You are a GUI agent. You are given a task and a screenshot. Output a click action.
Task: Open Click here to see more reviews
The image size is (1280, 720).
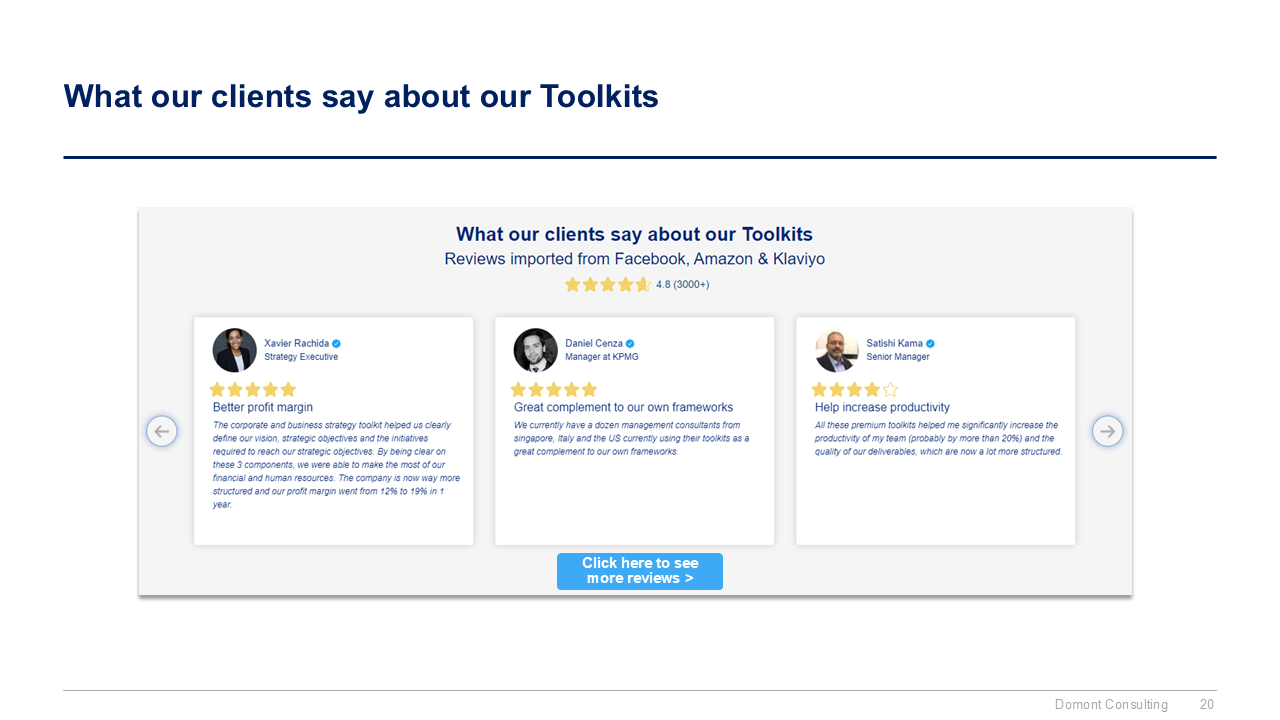pyautogui.click(x=639, y=571)
